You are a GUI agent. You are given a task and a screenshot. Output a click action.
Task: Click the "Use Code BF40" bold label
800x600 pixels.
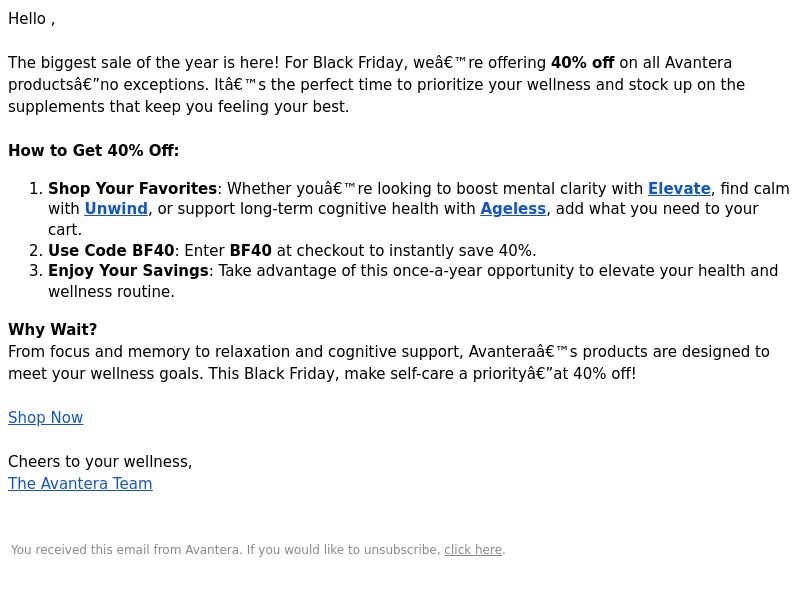coord(111,251)
